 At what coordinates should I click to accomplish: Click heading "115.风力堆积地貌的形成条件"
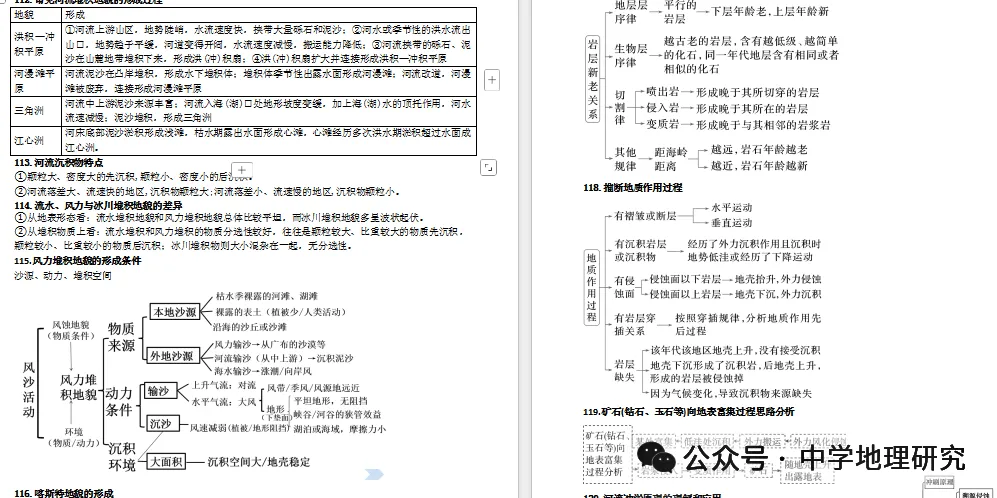coord(78,261)
